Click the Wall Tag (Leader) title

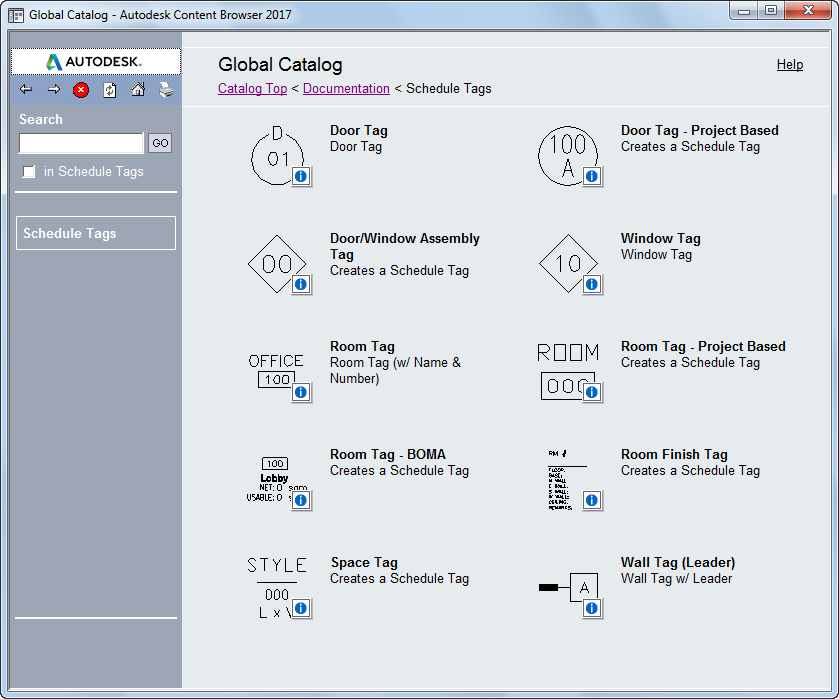click(x=678, y=563)
